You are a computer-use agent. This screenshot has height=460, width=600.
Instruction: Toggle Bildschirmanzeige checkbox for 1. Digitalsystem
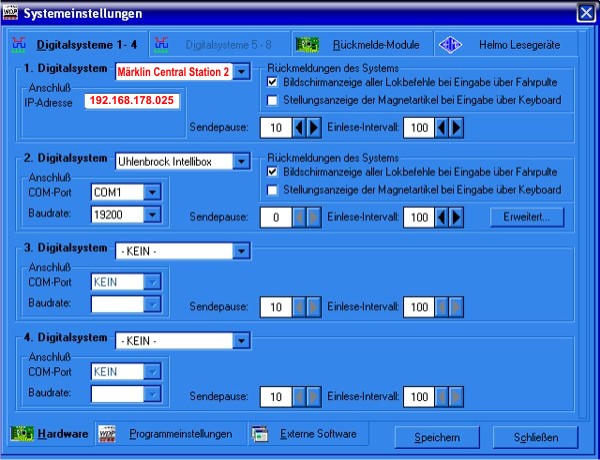point(273,83)
